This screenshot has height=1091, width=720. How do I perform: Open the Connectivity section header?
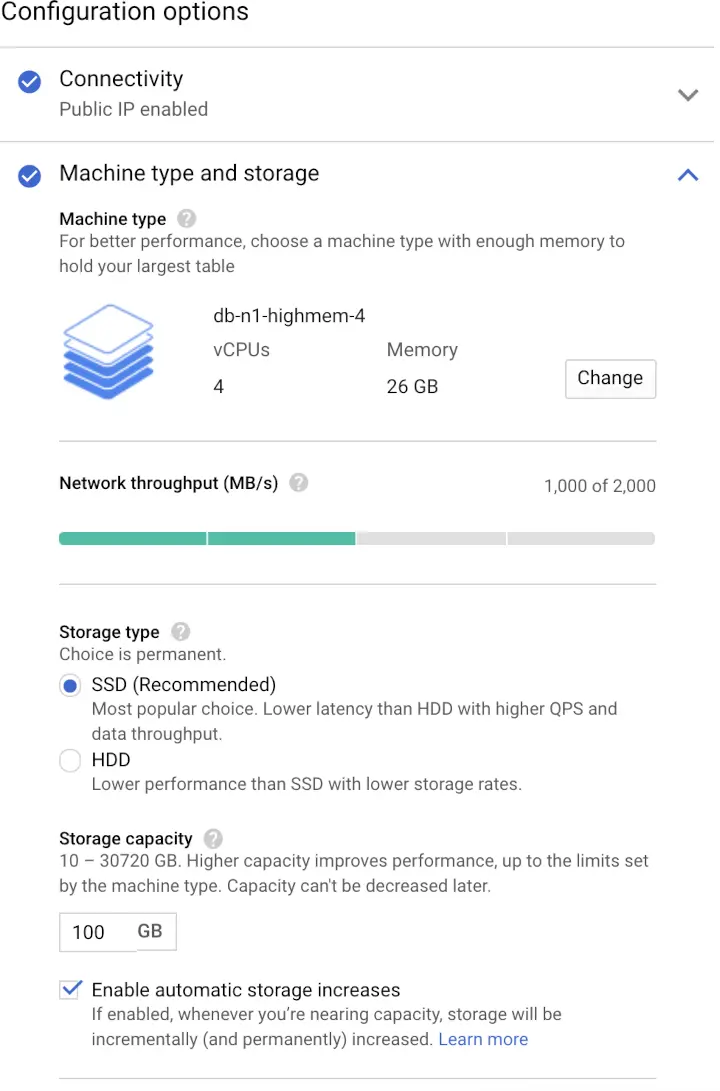pyautogui.click(x=121, y=79)
